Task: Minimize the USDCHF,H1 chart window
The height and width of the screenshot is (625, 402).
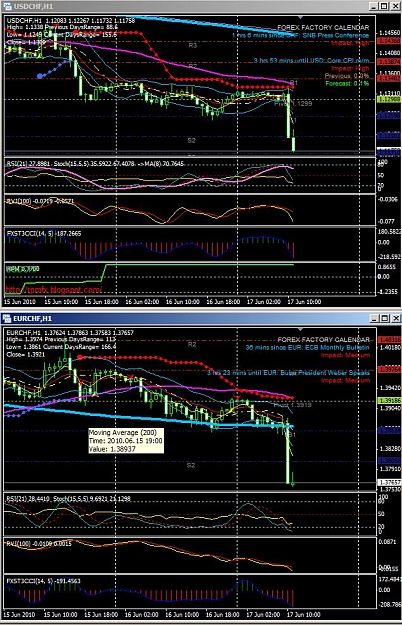Action: [373, 6]
